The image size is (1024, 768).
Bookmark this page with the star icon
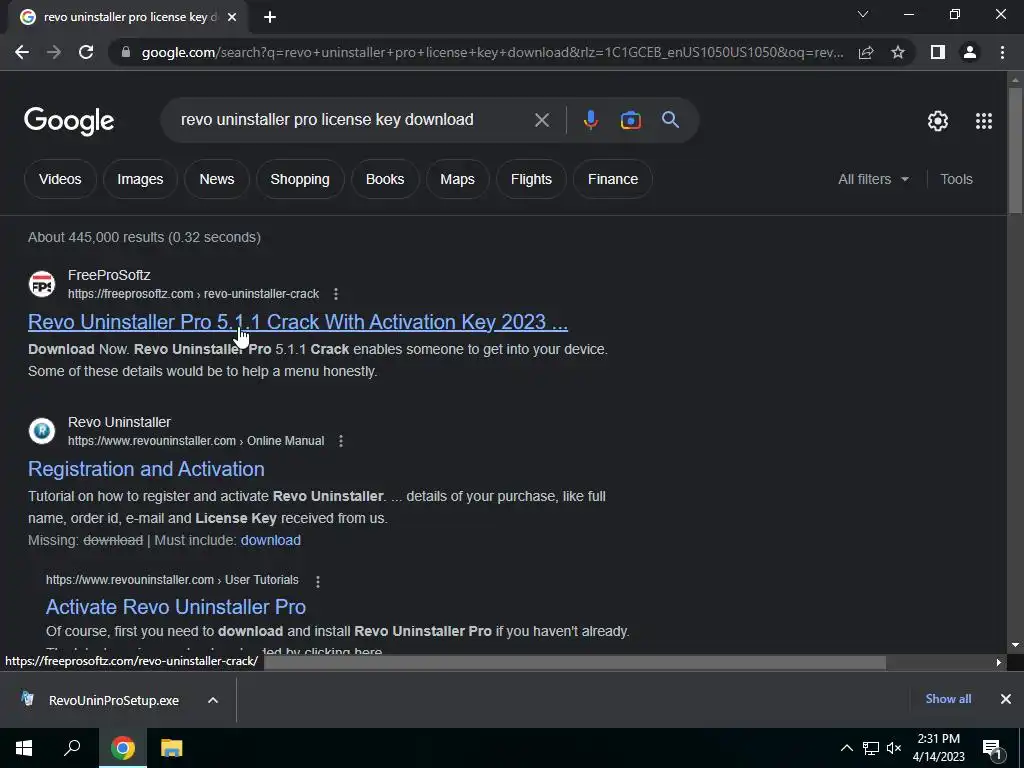898,52
